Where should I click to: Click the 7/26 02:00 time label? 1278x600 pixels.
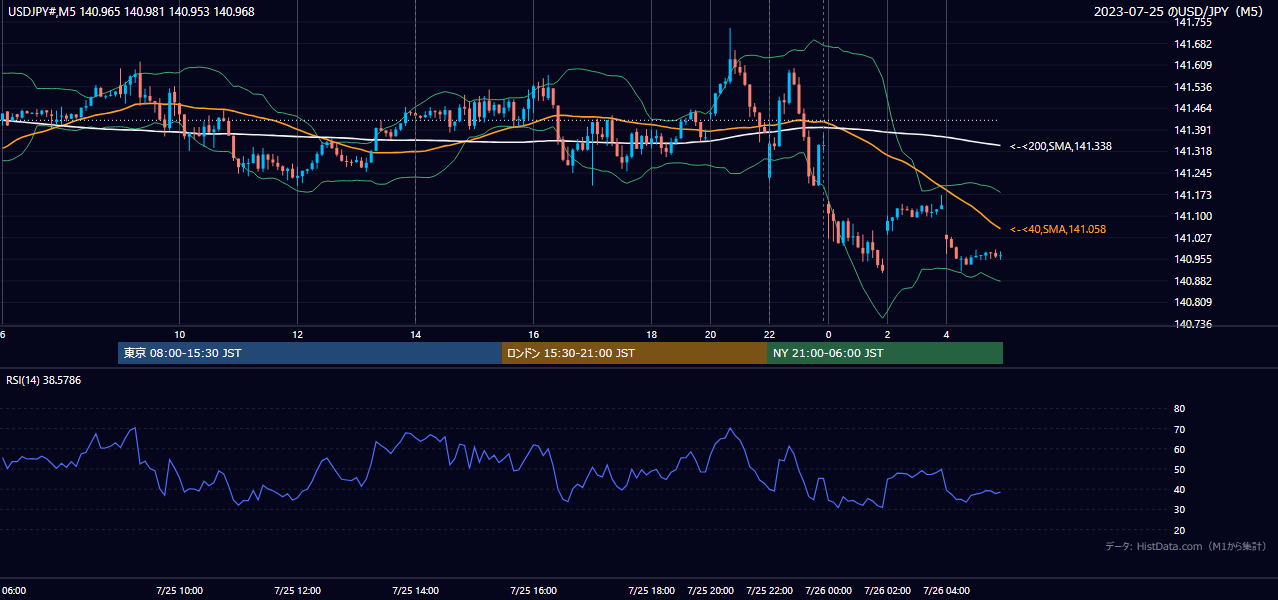[x=887, y=590]
